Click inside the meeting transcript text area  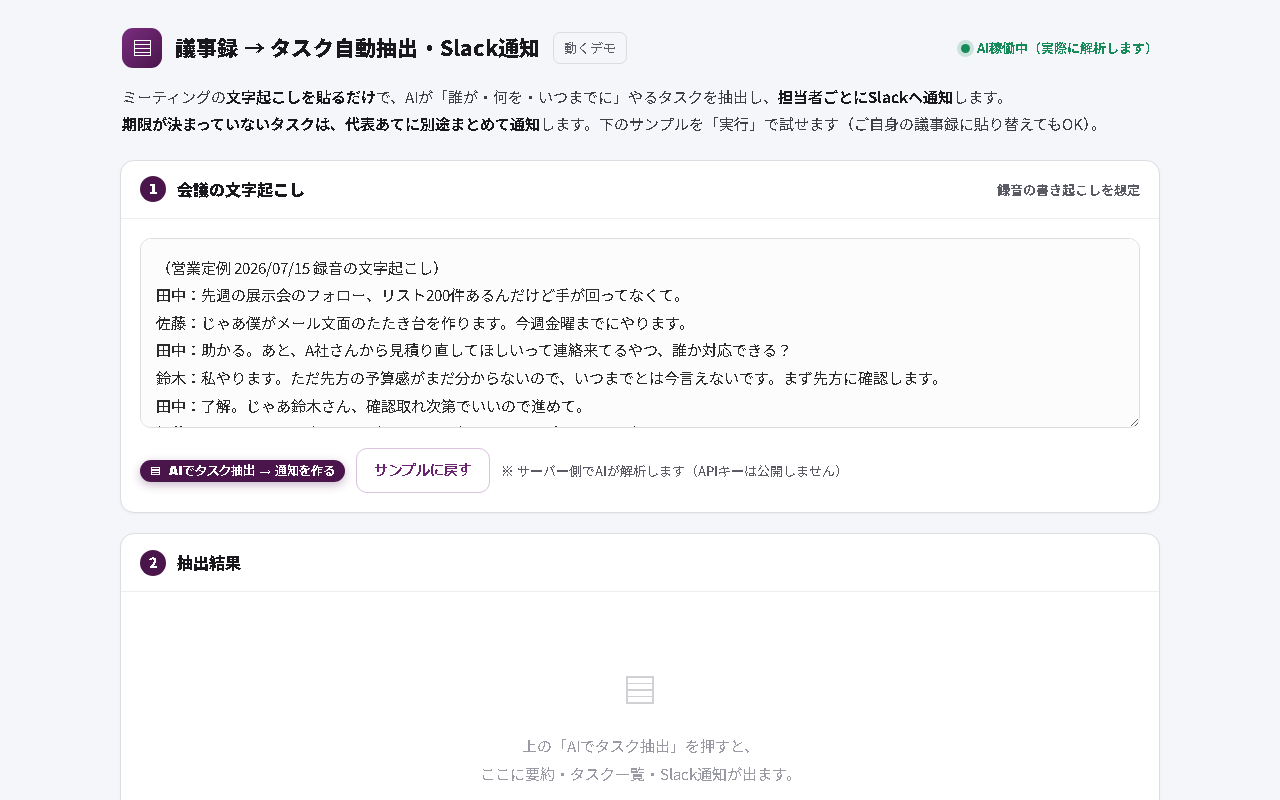640,333
